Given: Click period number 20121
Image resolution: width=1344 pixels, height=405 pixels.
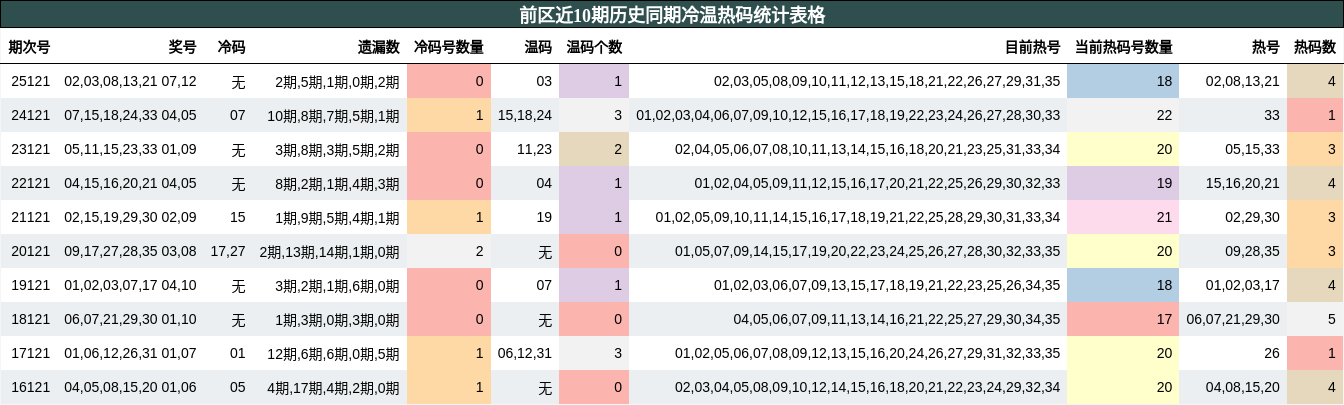Looking at the screenshot, I should (x=31, y=251).
